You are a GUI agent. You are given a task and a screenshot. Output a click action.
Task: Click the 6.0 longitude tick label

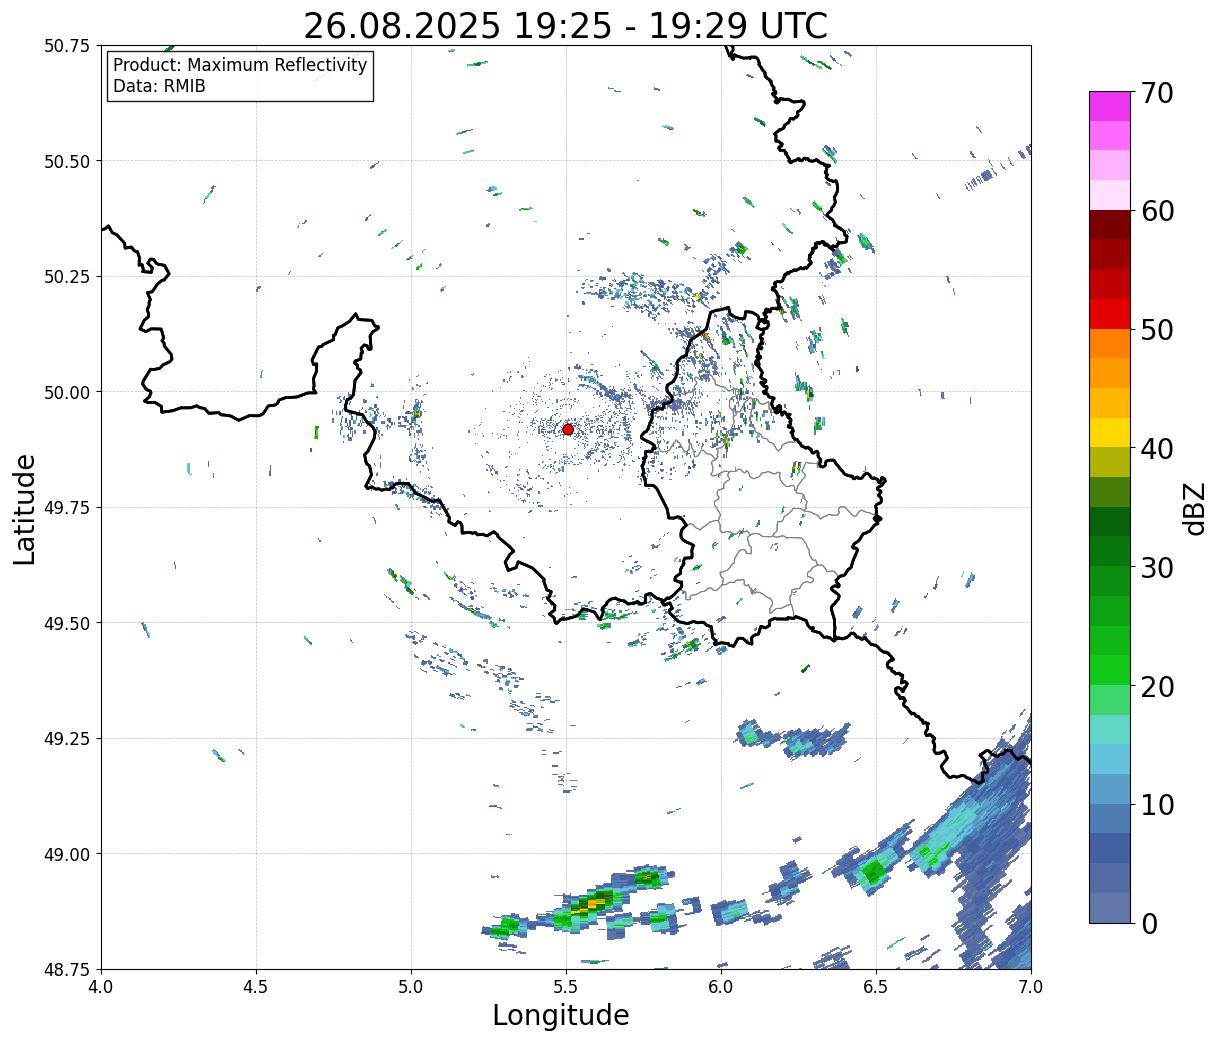[x=721, y=987]
